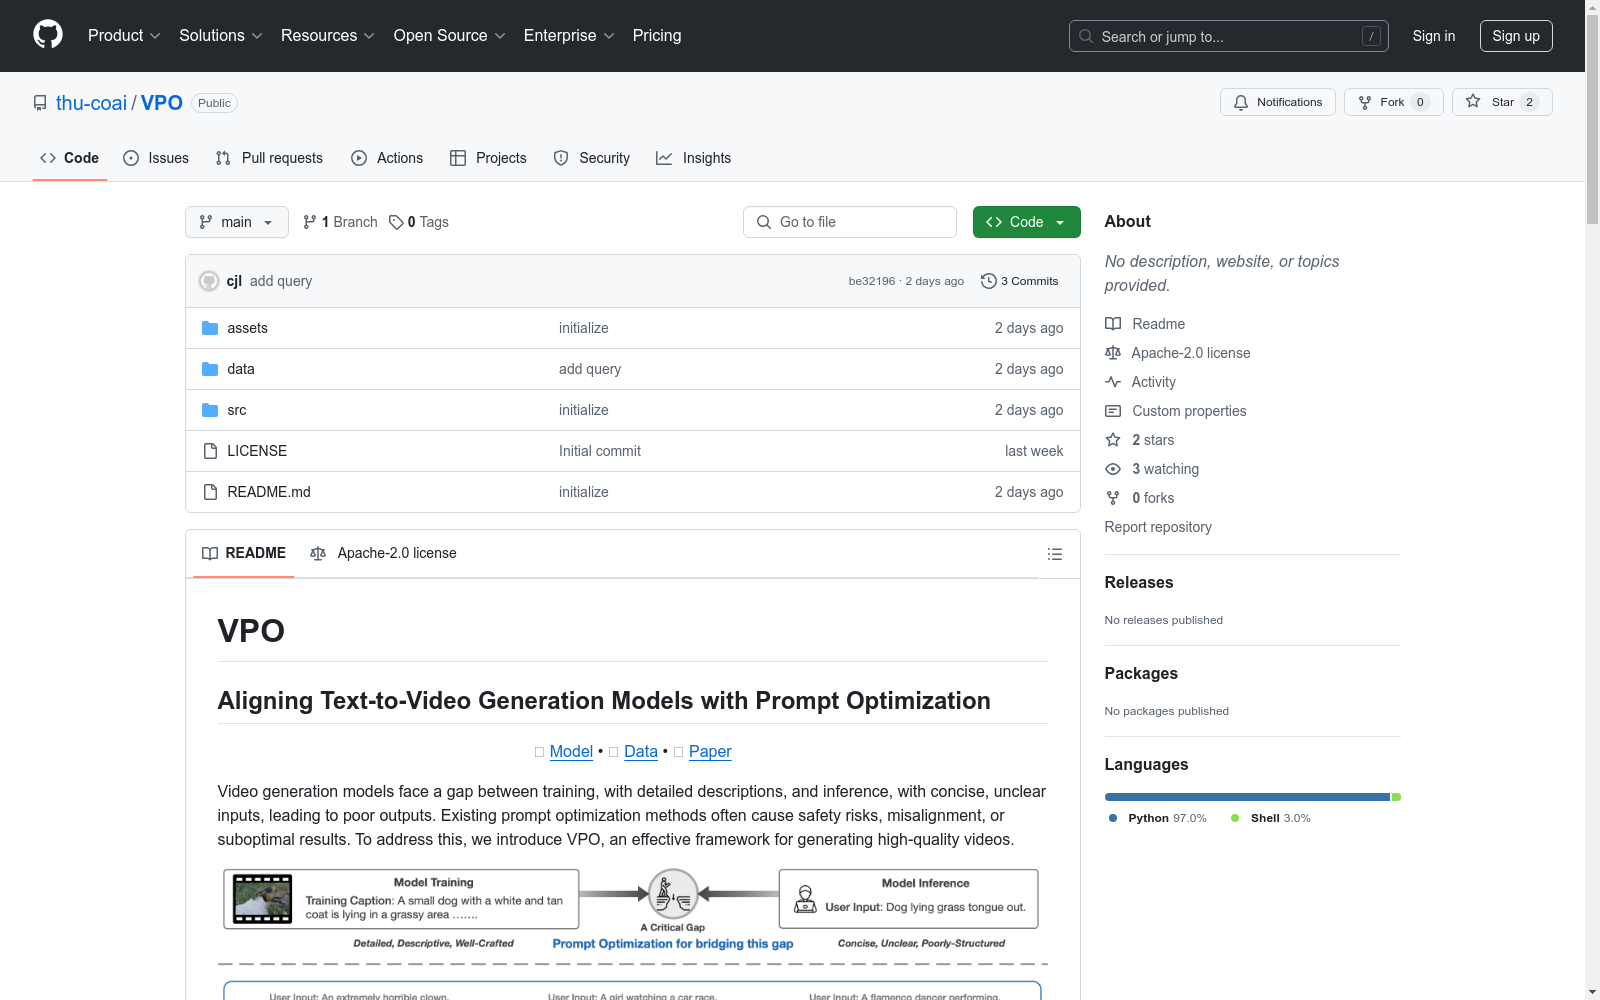Click the Notifications bell icon

pos(1241,102)
